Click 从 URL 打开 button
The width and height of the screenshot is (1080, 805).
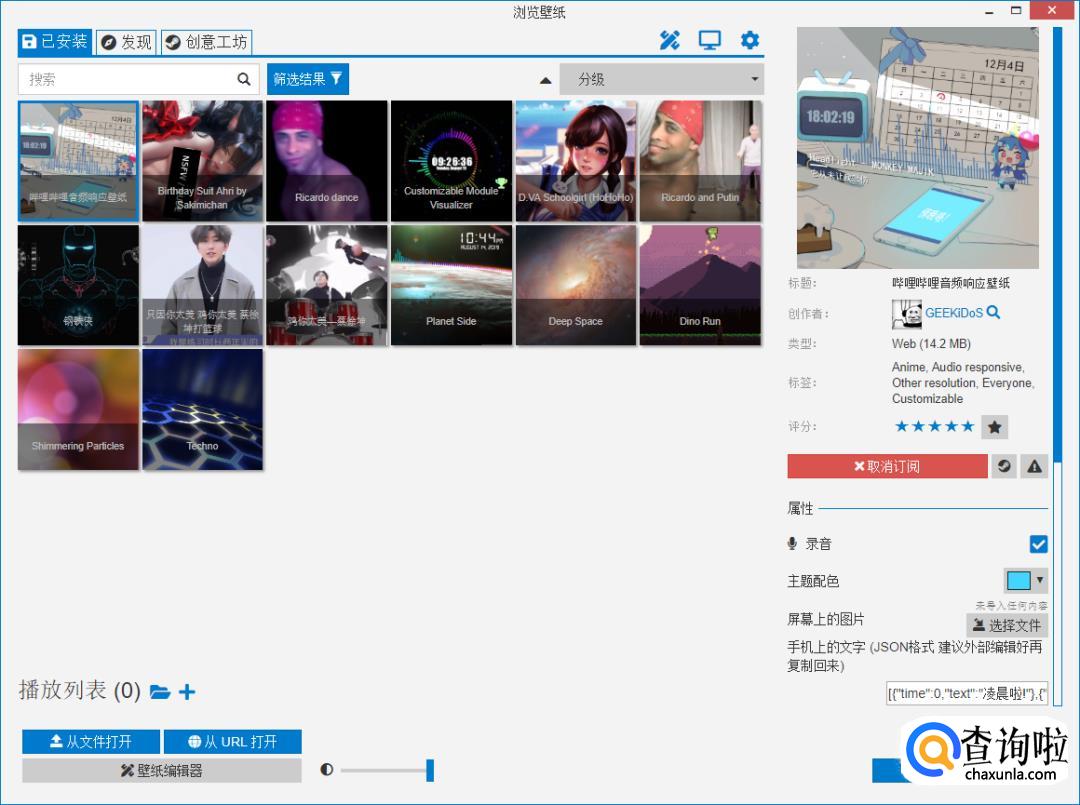(233, 742)
